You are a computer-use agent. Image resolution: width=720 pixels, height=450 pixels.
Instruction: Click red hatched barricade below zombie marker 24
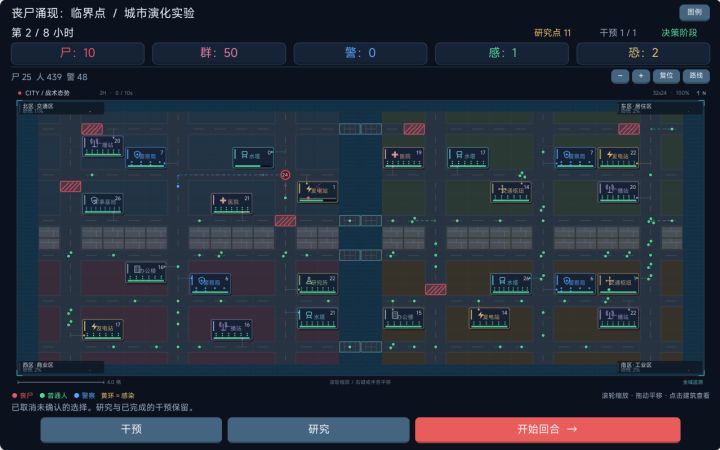point(285,221)
